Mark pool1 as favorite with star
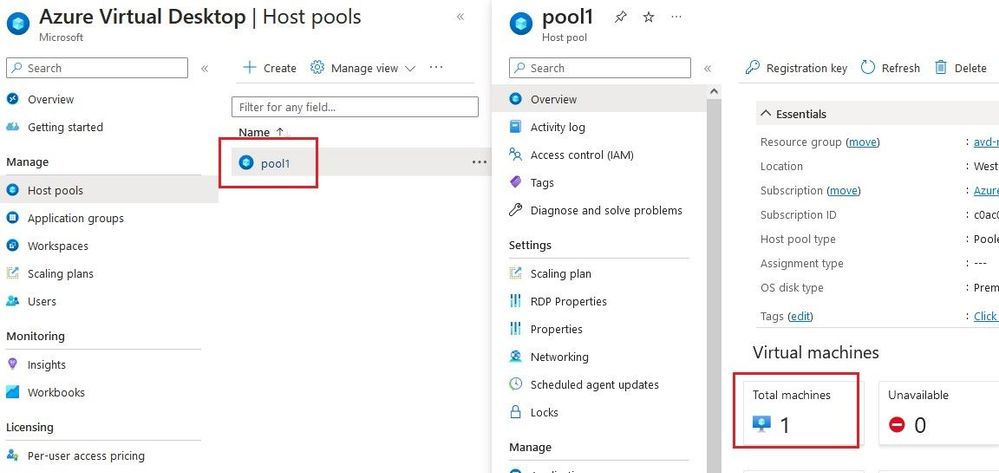 point(649,17)
